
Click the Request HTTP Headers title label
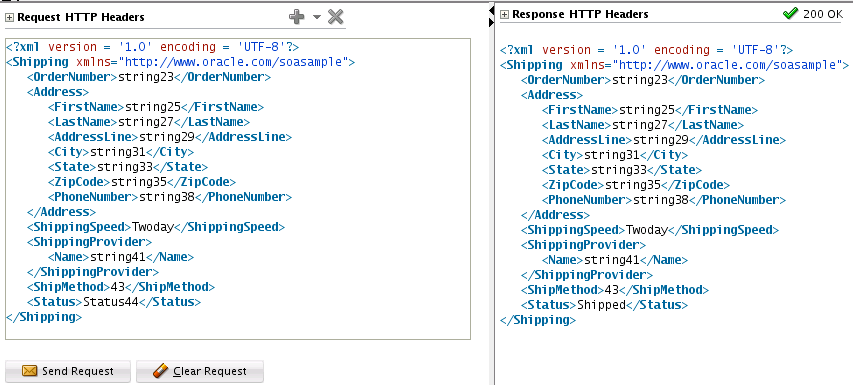(x=81, y=17)
